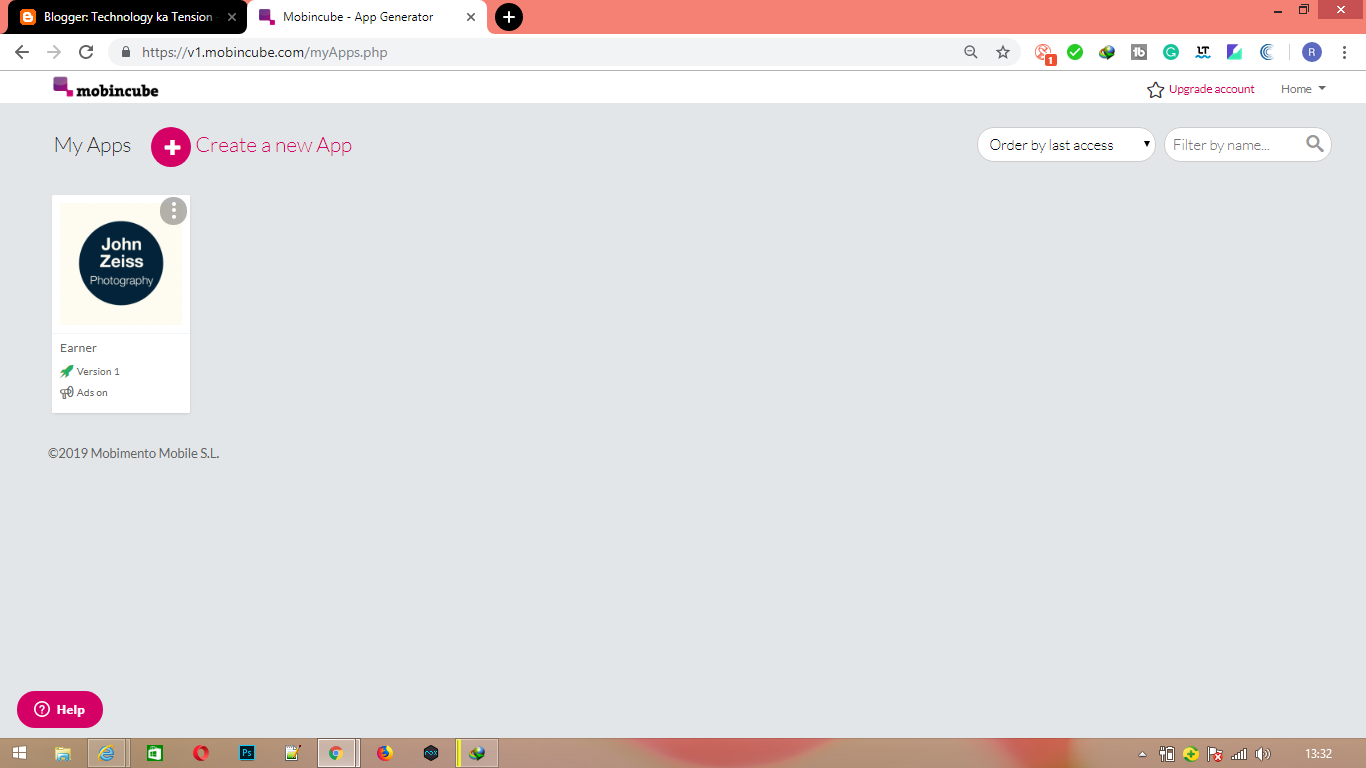The image size is (1366, 768).
Task: Show hidden system tray icons
Action: click(x=1143, y=754)
